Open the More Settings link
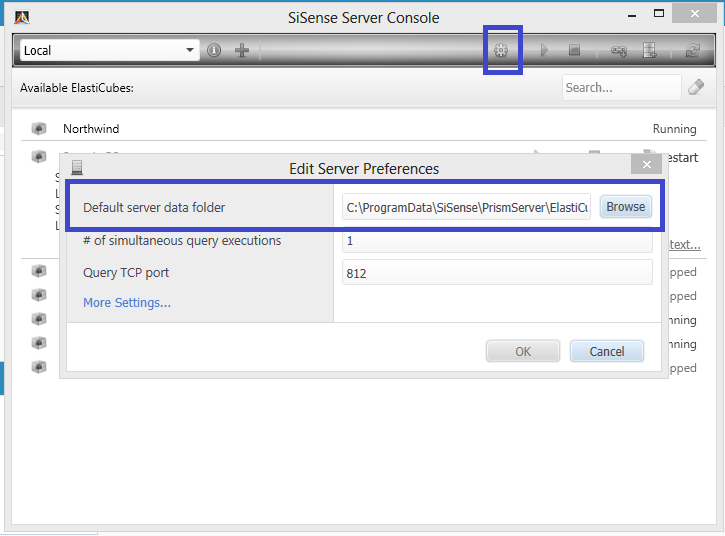 tap(127, 302)
